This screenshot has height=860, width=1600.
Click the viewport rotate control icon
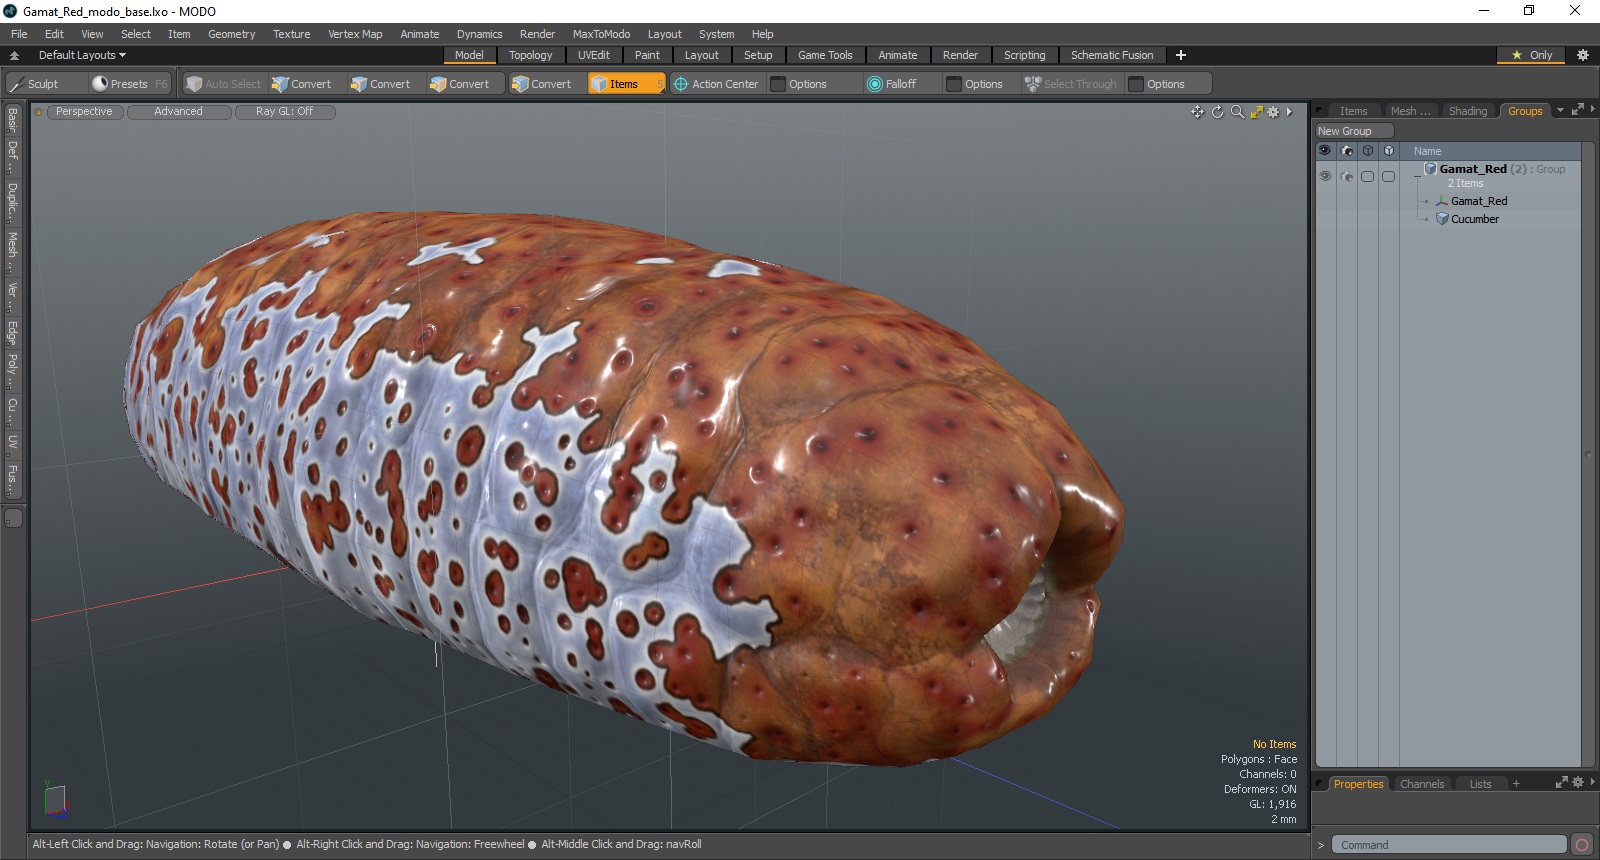1217,112
